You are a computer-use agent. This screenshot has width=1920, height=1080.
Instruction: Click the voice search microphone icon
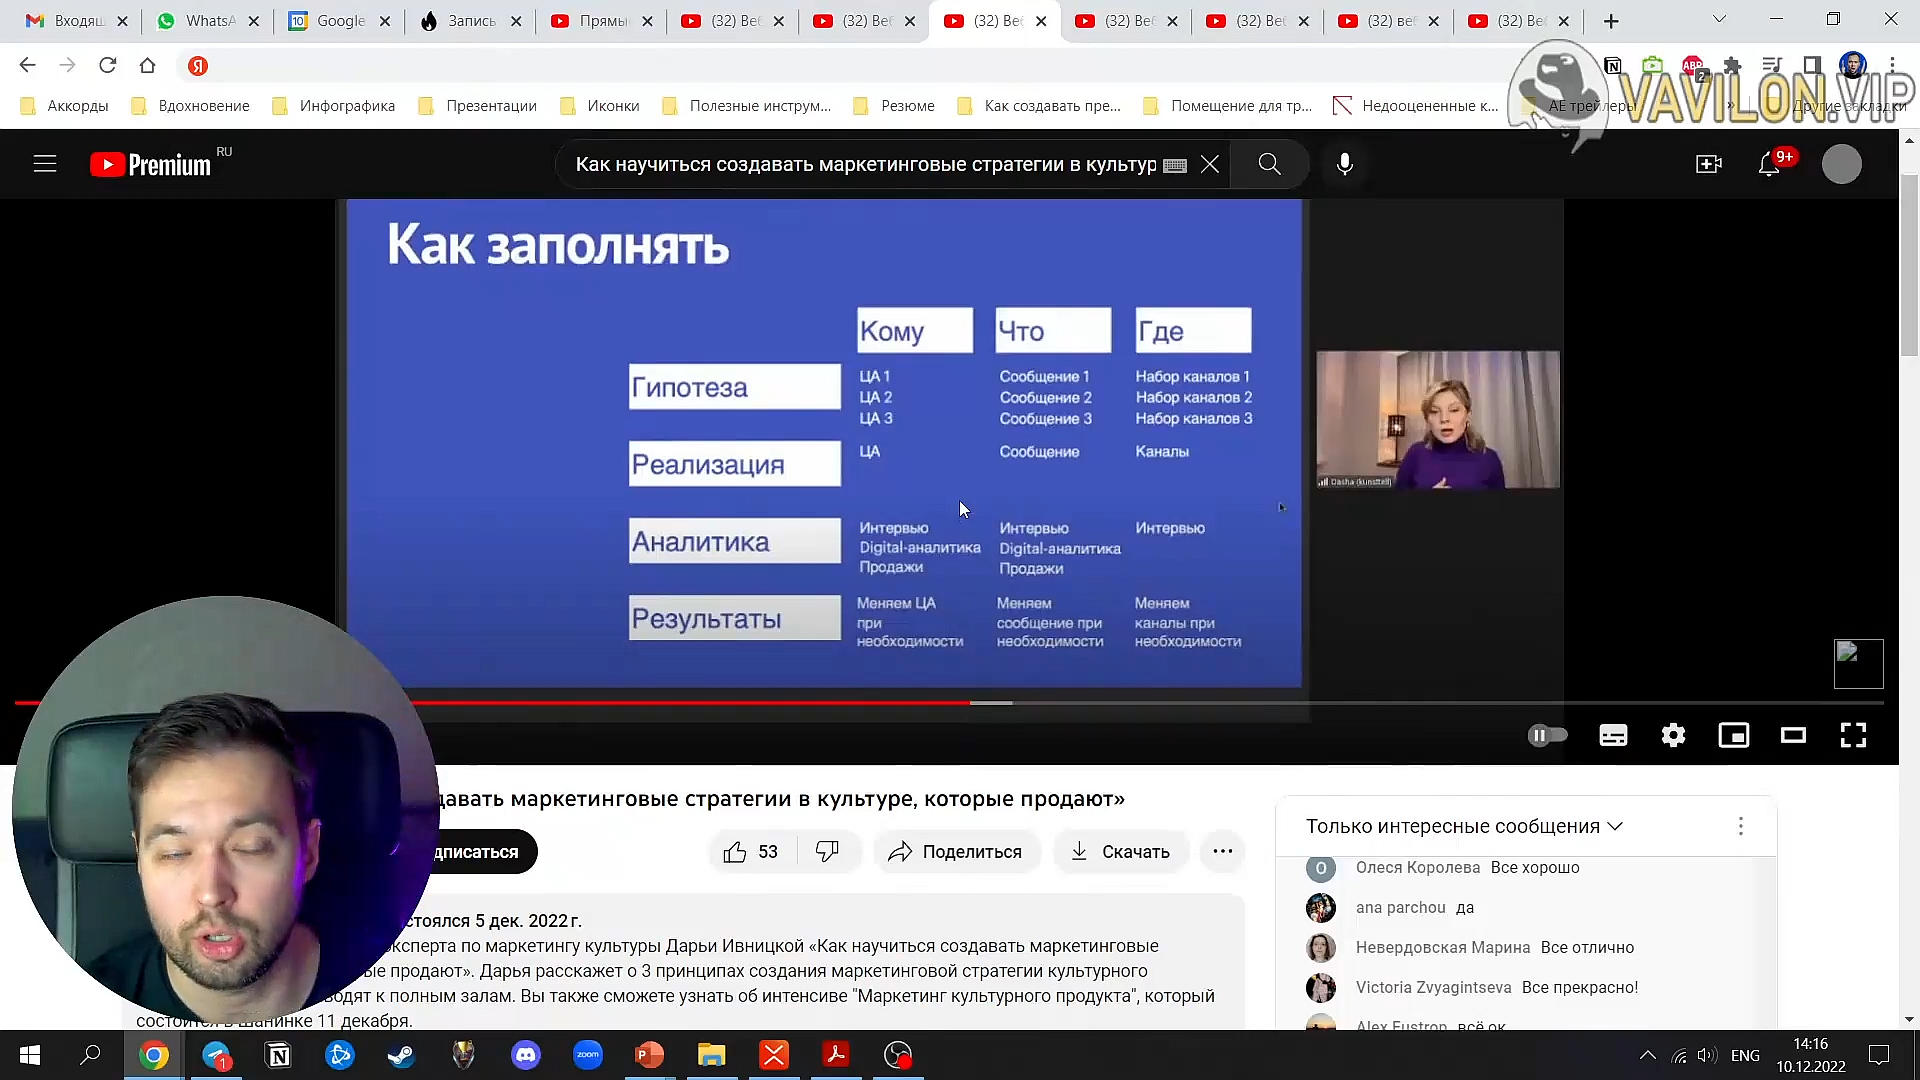click(1345, 164)
